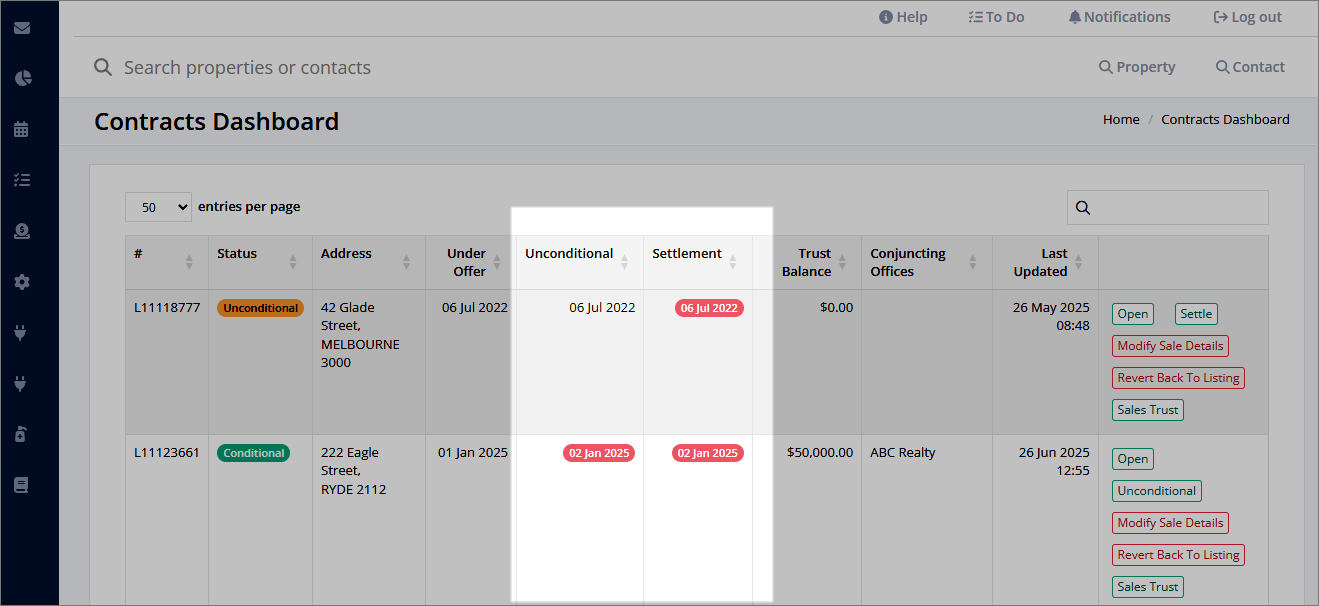Expand the entries per page dropdown
The height and width of the screenshot is (606, 1319).
coord(158,207)
